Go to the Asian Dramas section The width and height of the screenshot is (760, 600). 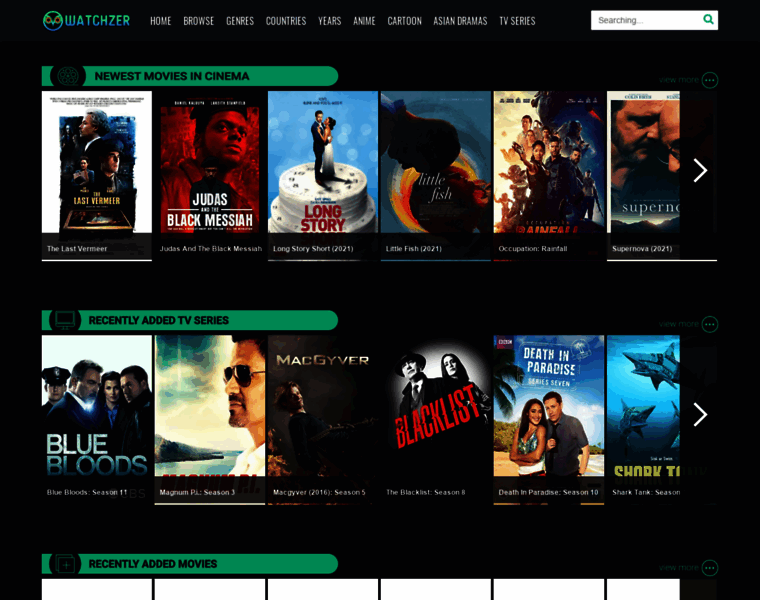point(460,21)
